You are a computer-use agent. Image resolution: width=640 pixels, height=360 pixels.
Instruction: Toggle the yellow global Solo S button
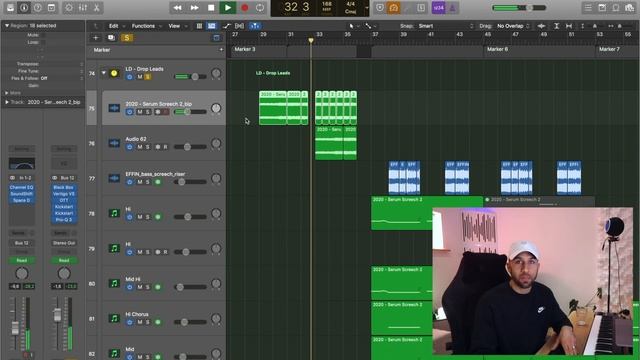tap(127, 38)
